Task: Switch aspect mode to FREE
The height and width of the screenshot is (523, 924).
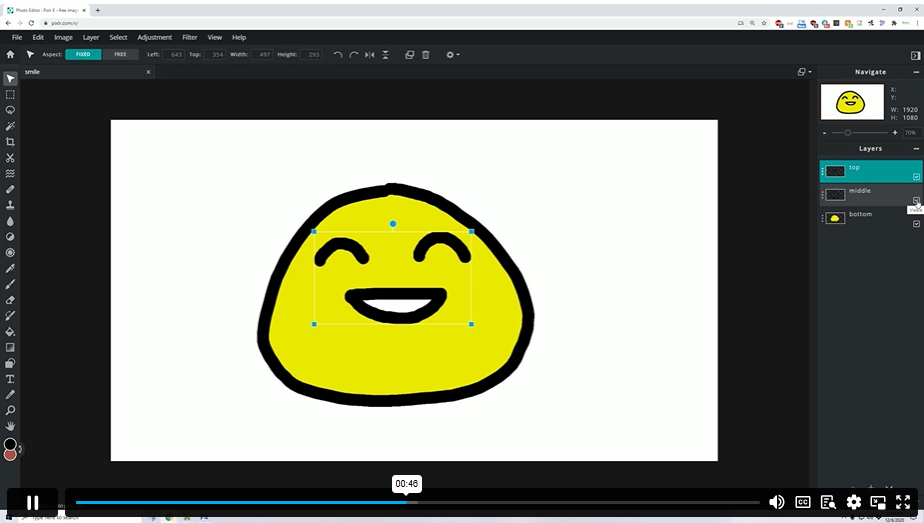Action: pos(120,54)
